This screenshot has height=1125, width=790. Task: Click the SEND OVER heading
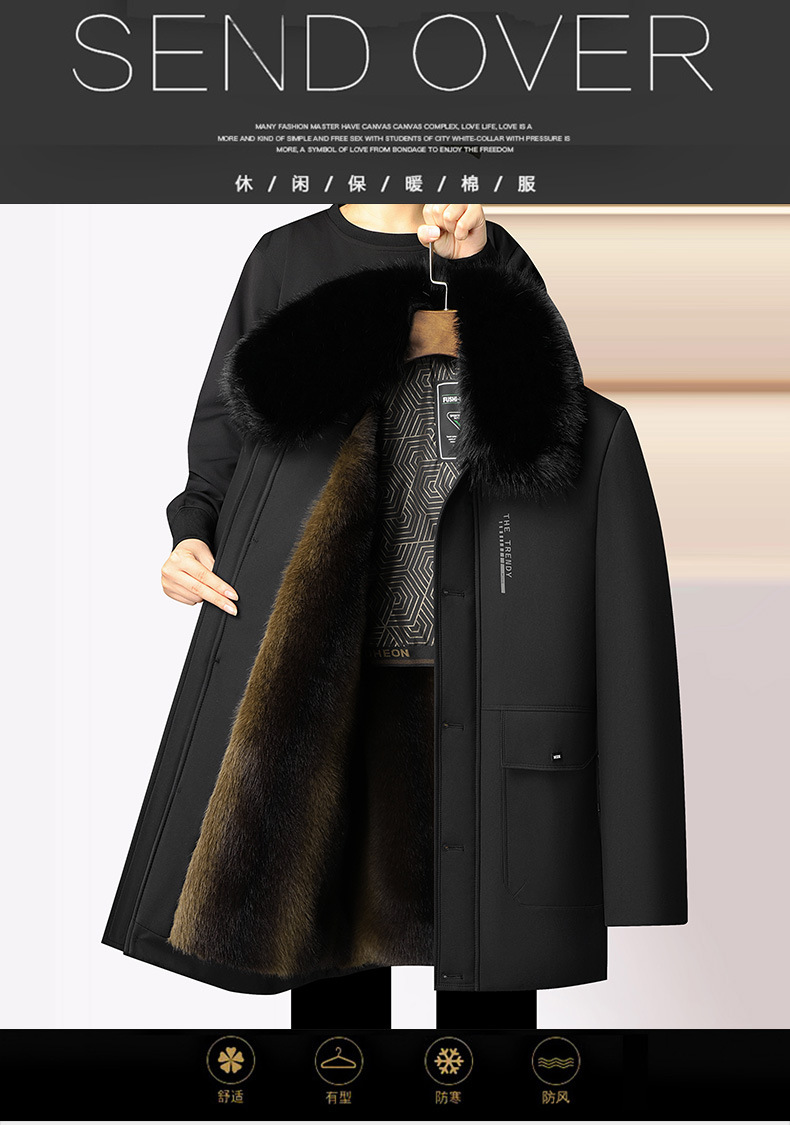392,52
